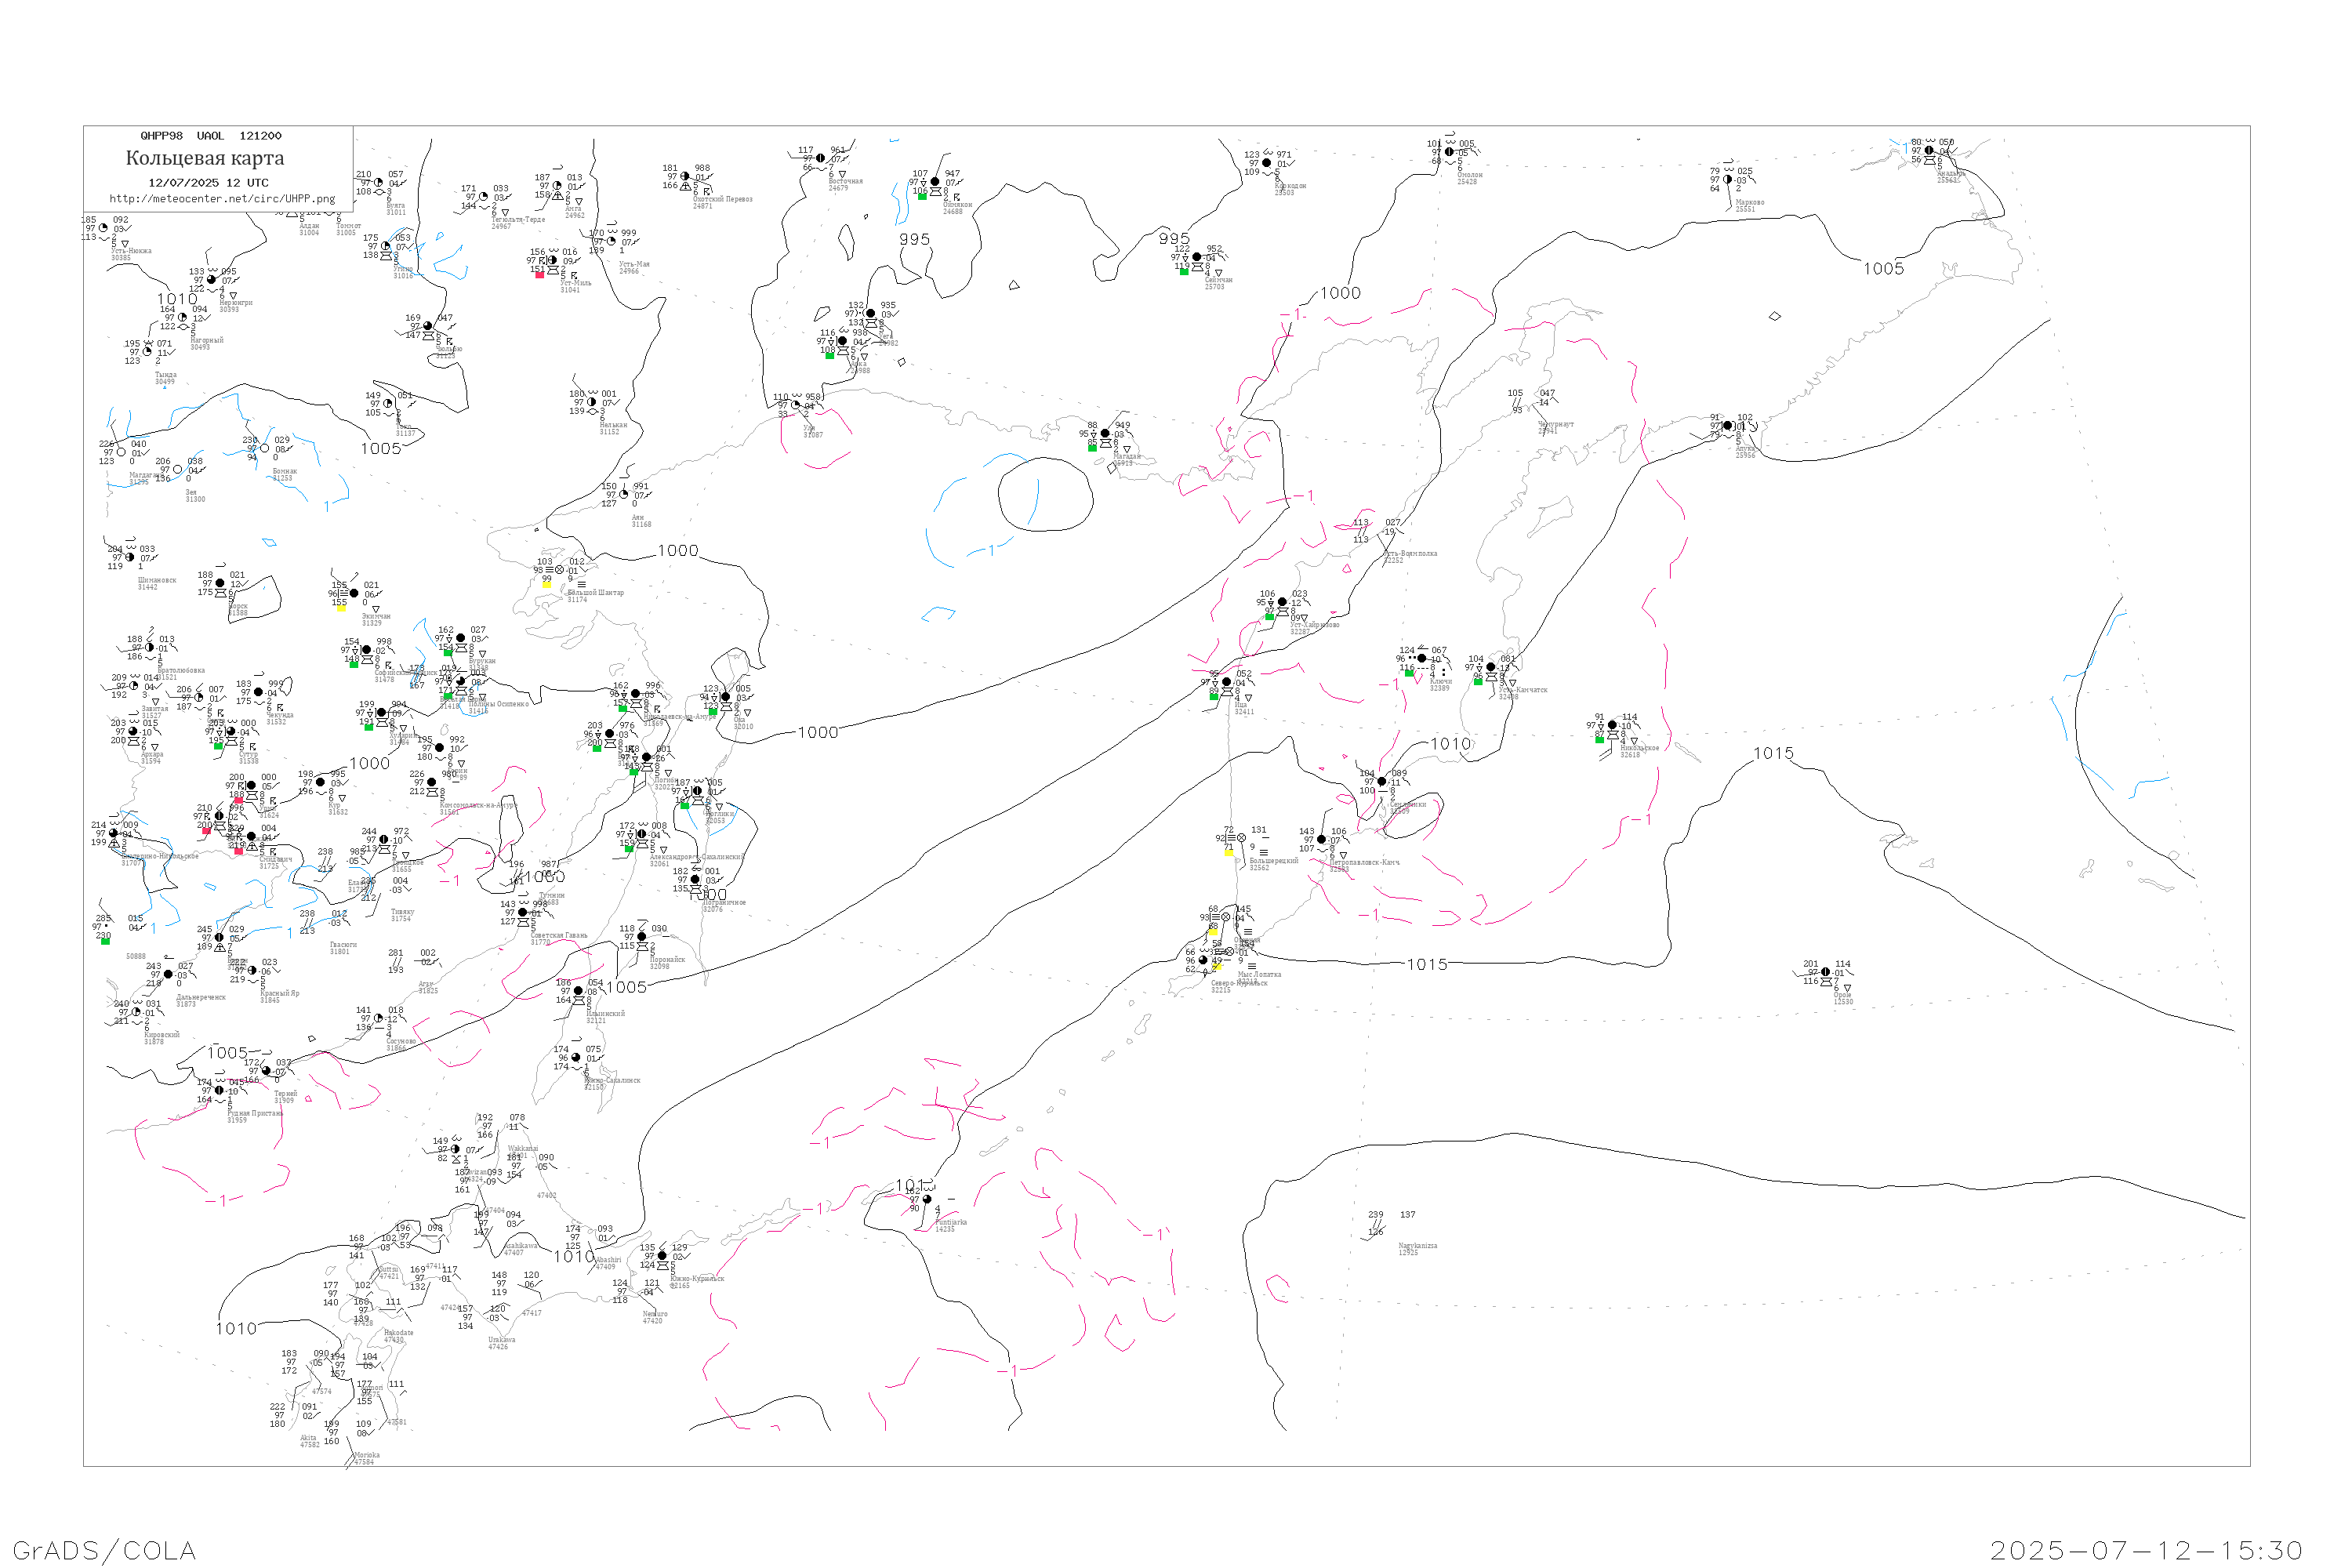Click the station circle at Никольское
The width and height of the screenshot is (2352, 1568).
(1612, 726)
